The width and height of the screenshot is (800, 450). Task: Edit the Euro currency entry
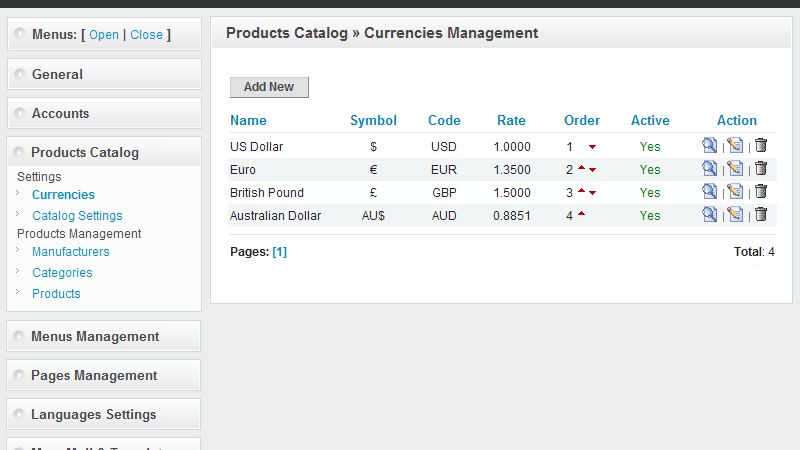tap(735, 169)
